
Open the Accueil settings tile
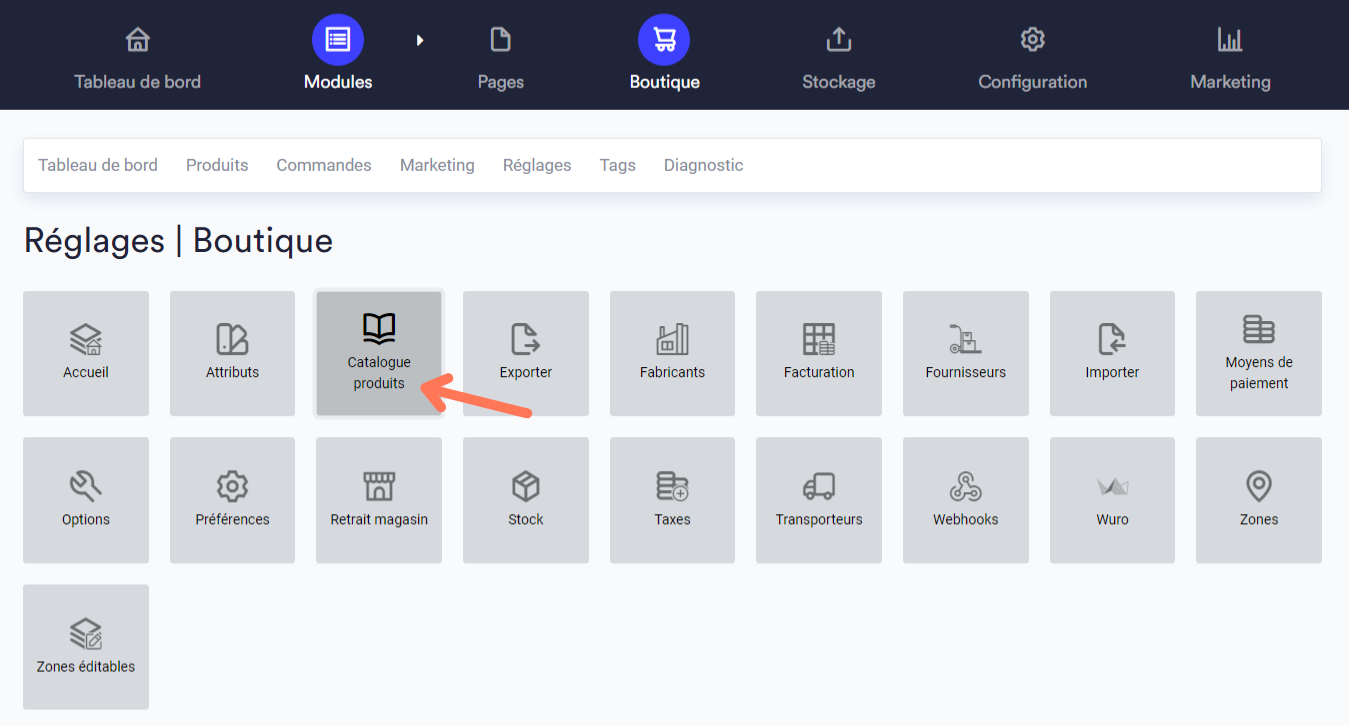click(x=86, y=353)
